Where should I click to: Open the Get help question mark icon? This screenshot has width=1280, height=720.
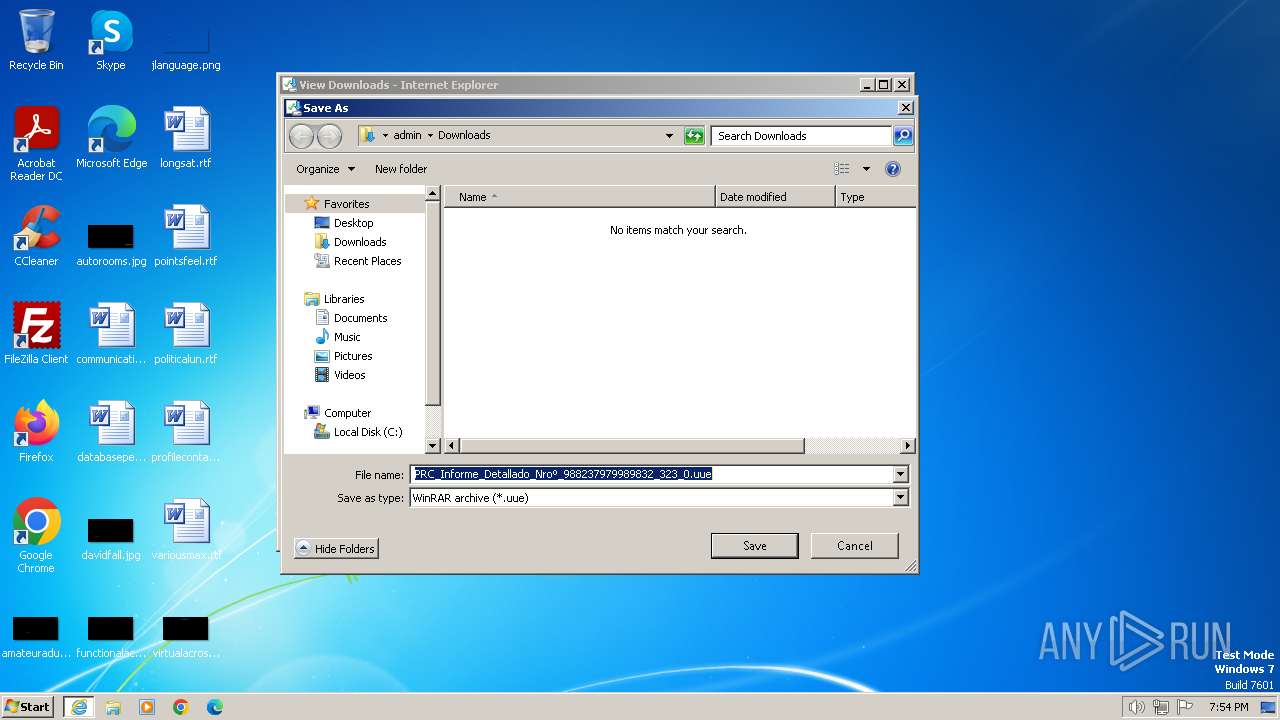(893, 169)
